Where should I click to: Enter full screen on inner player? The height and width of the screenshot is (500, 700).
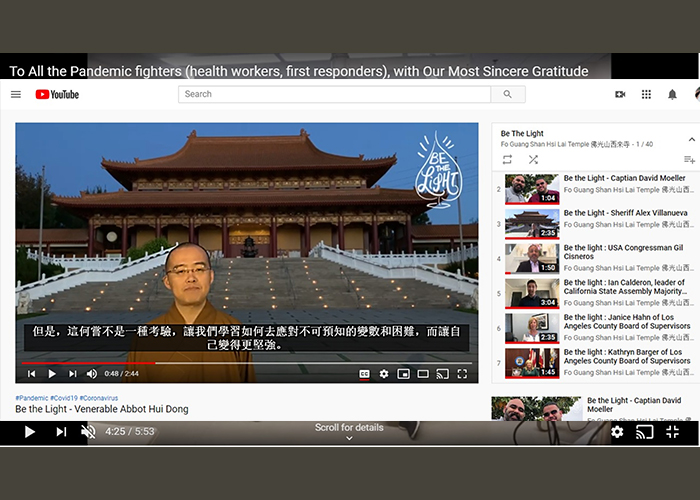pyautogui.click(x=462, y=374)
